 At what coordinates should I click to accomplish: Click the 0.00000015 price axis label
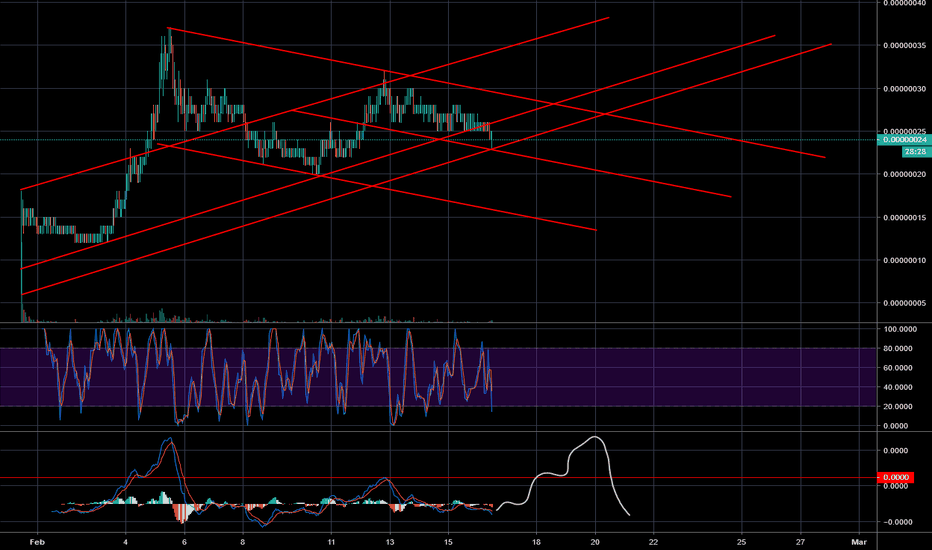905,218
